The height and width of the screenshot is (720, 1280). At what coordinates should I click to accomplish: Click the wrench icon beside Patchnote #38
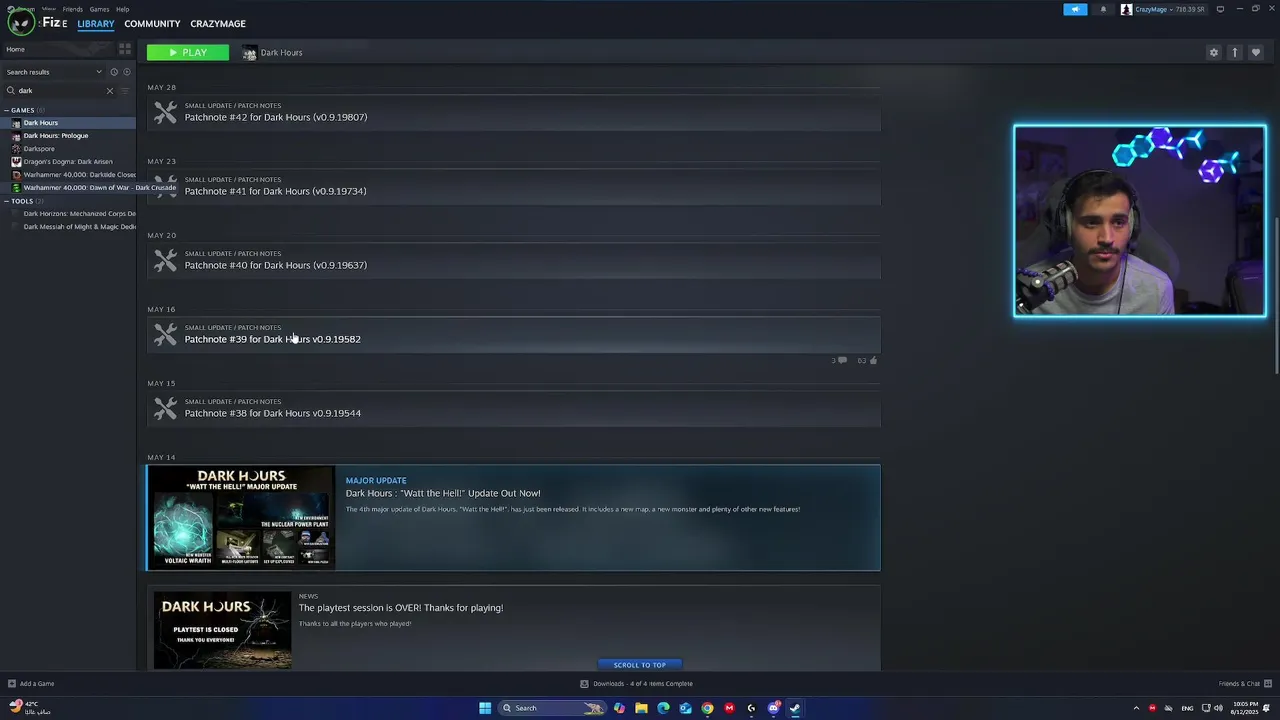click(x=165, y=409)
